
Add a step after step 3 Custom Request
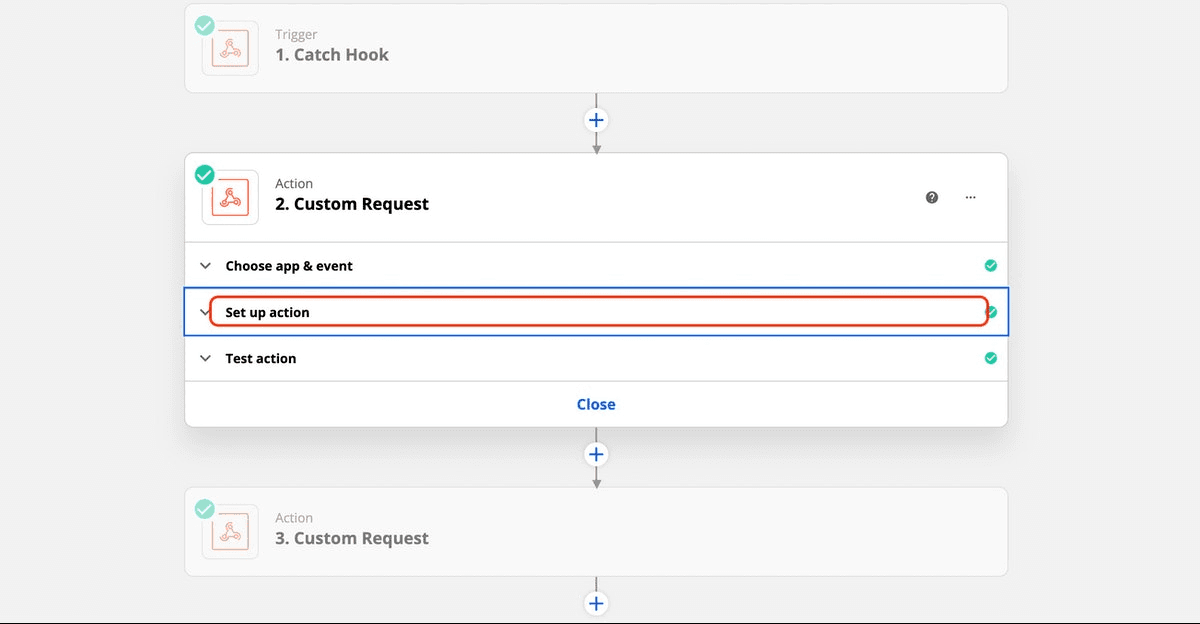(596, 603)
